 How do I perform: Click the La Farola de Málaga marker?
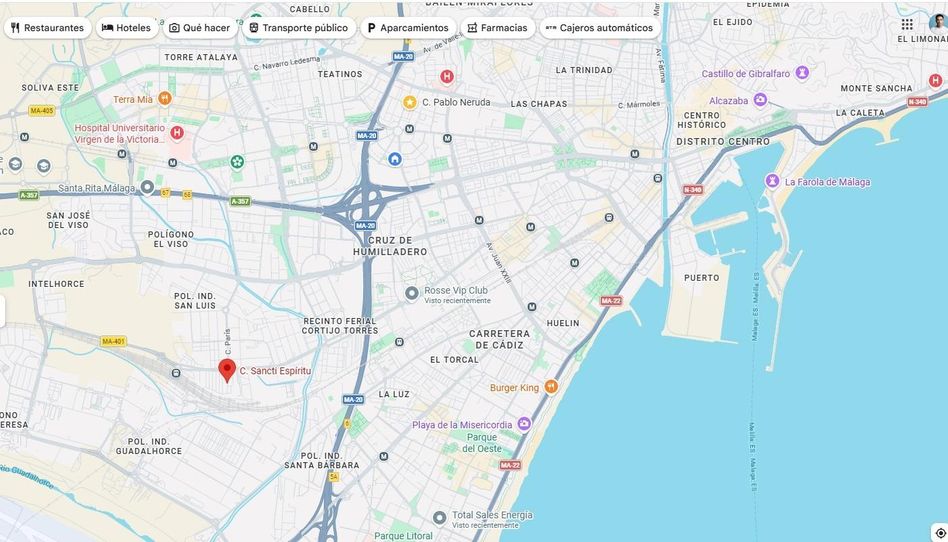[772, 181]
